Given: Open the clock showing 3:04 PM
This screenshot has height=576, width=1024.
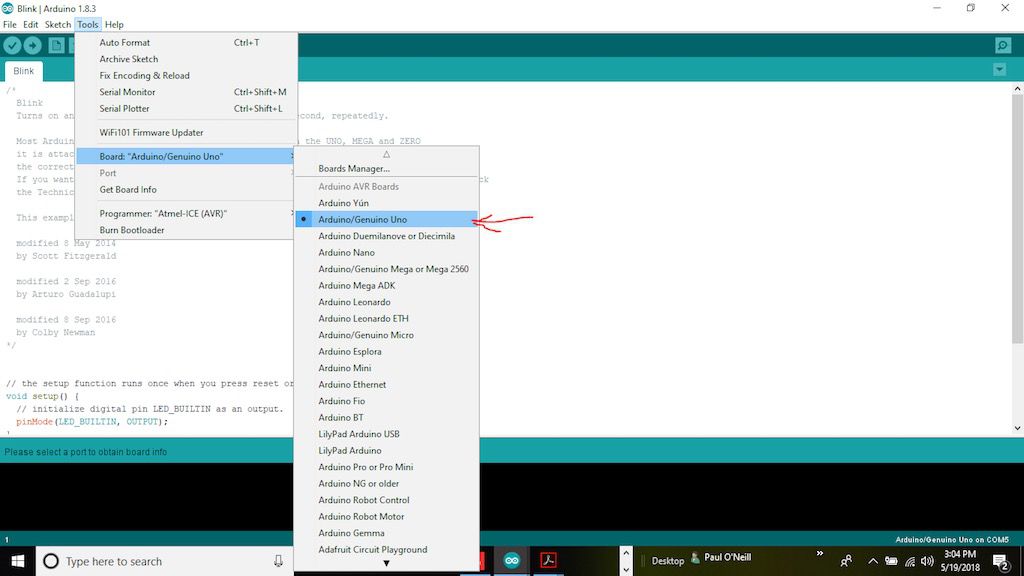Looking at the screenshot, I should pos(960,561).
